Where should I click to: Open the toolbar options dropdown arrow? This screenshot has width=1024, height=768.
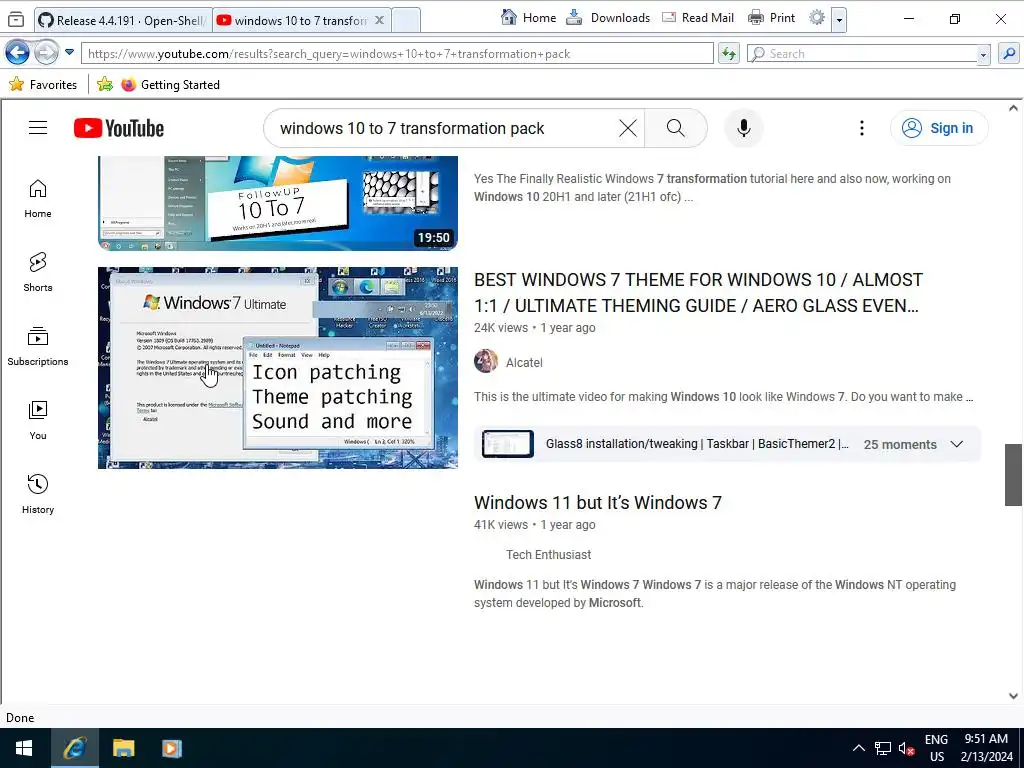click(x=839, y=19)
